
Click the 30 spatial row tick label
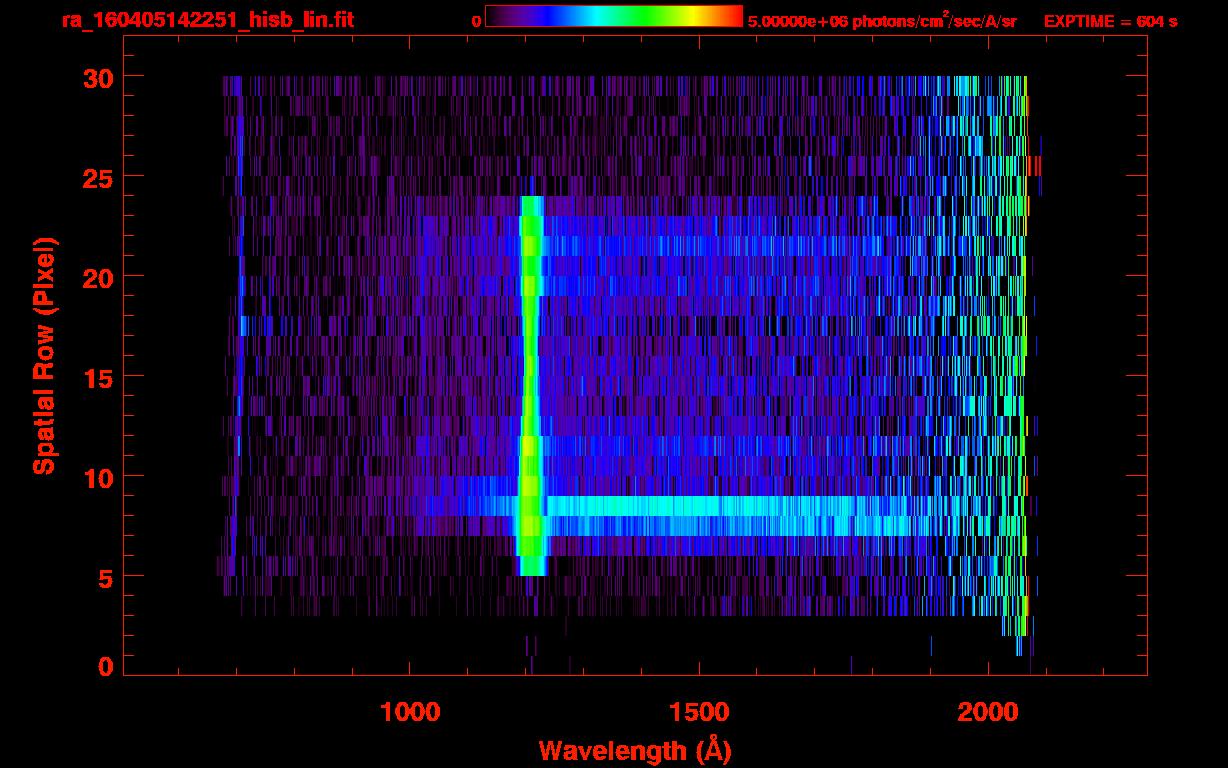pyautogui.click(x=99, y=77)
